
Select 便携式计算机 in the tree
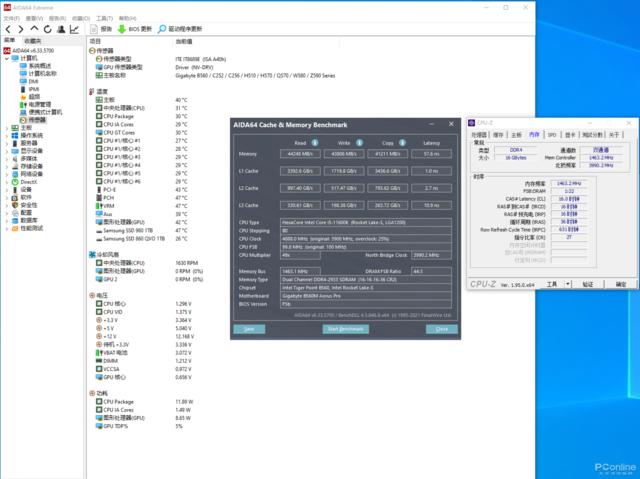point(41,112)
